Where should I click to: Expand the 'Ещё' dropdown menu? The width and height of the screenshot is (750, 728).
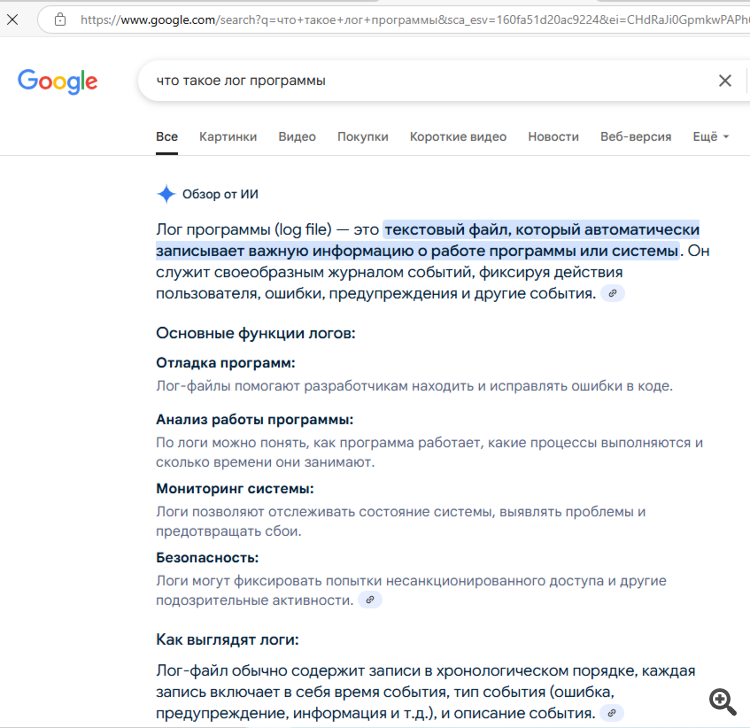(x=711, y=137)
